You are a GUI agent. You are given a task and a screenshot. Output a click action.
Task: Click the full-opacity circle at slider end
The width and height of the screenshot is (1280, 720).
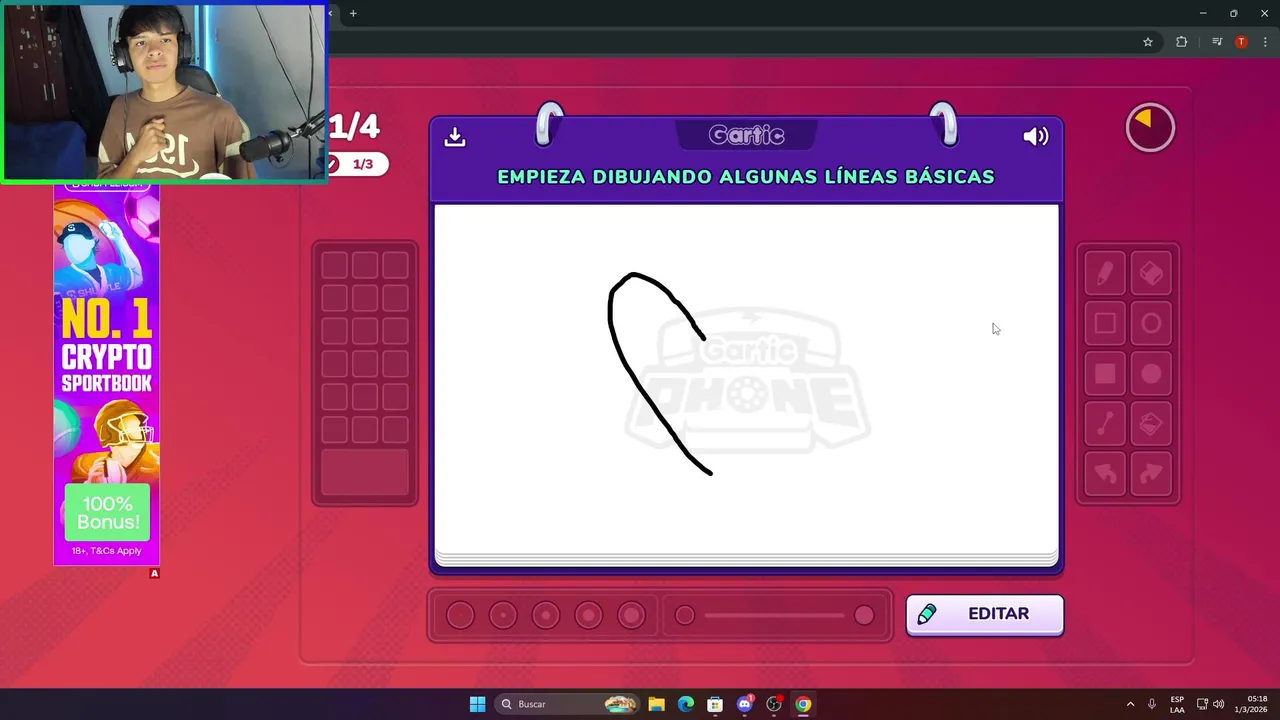click(864, 615)
